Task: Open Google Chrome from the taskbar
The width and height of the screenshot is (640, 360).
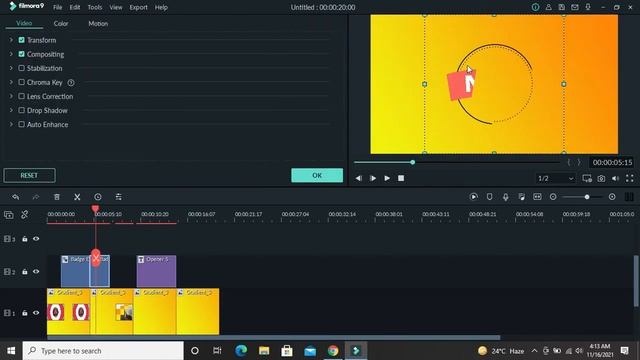Action: tap(333, 351)
